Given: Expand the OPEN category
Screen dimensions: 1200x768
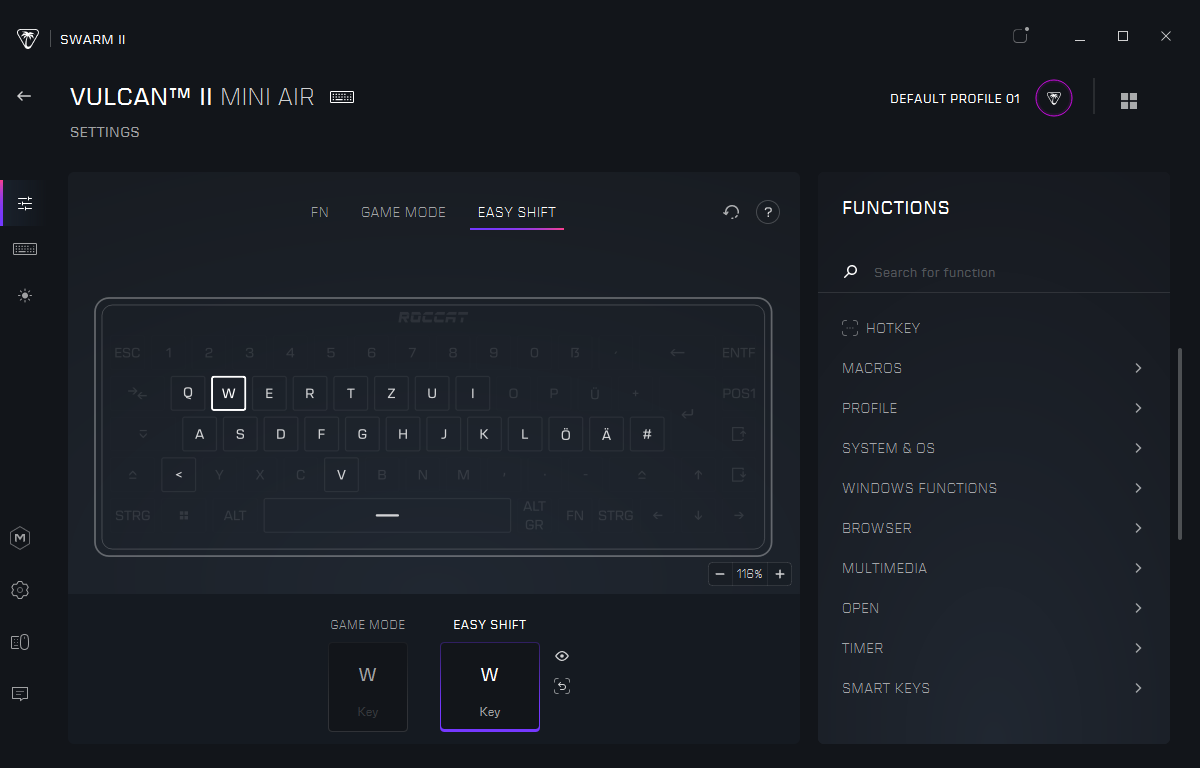Looking at the screenshot, I should coord(993,608).
